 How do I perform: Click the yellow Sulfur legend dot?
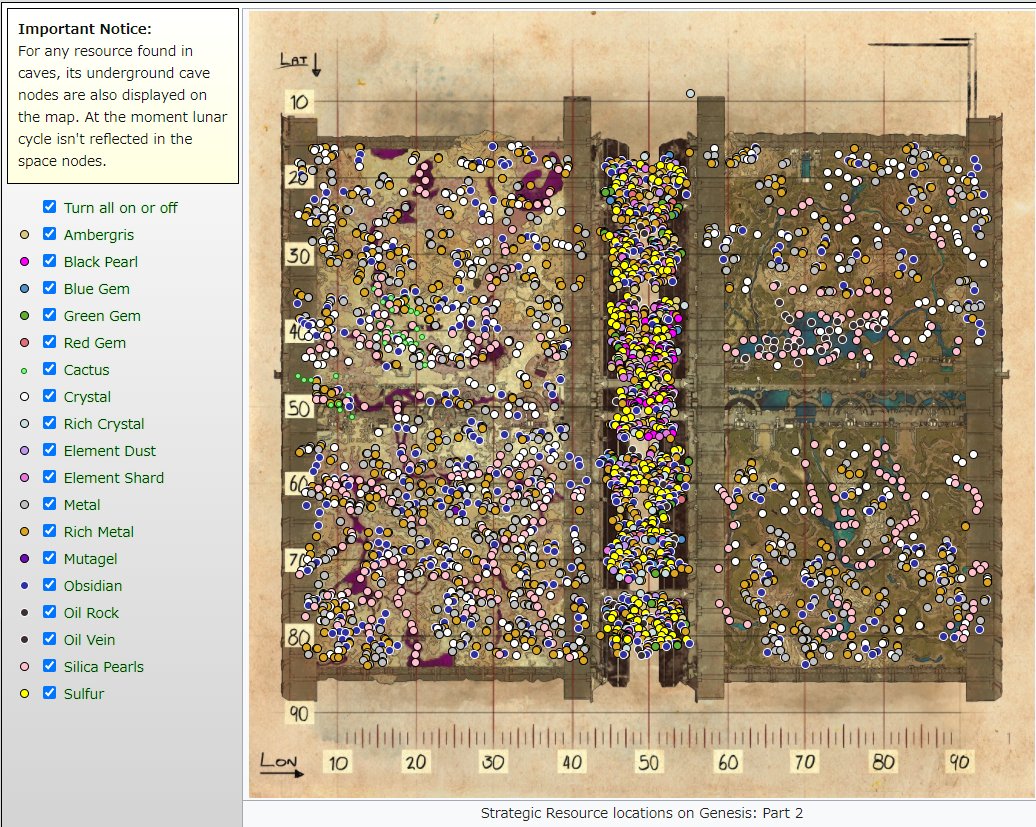coord(24,694)
